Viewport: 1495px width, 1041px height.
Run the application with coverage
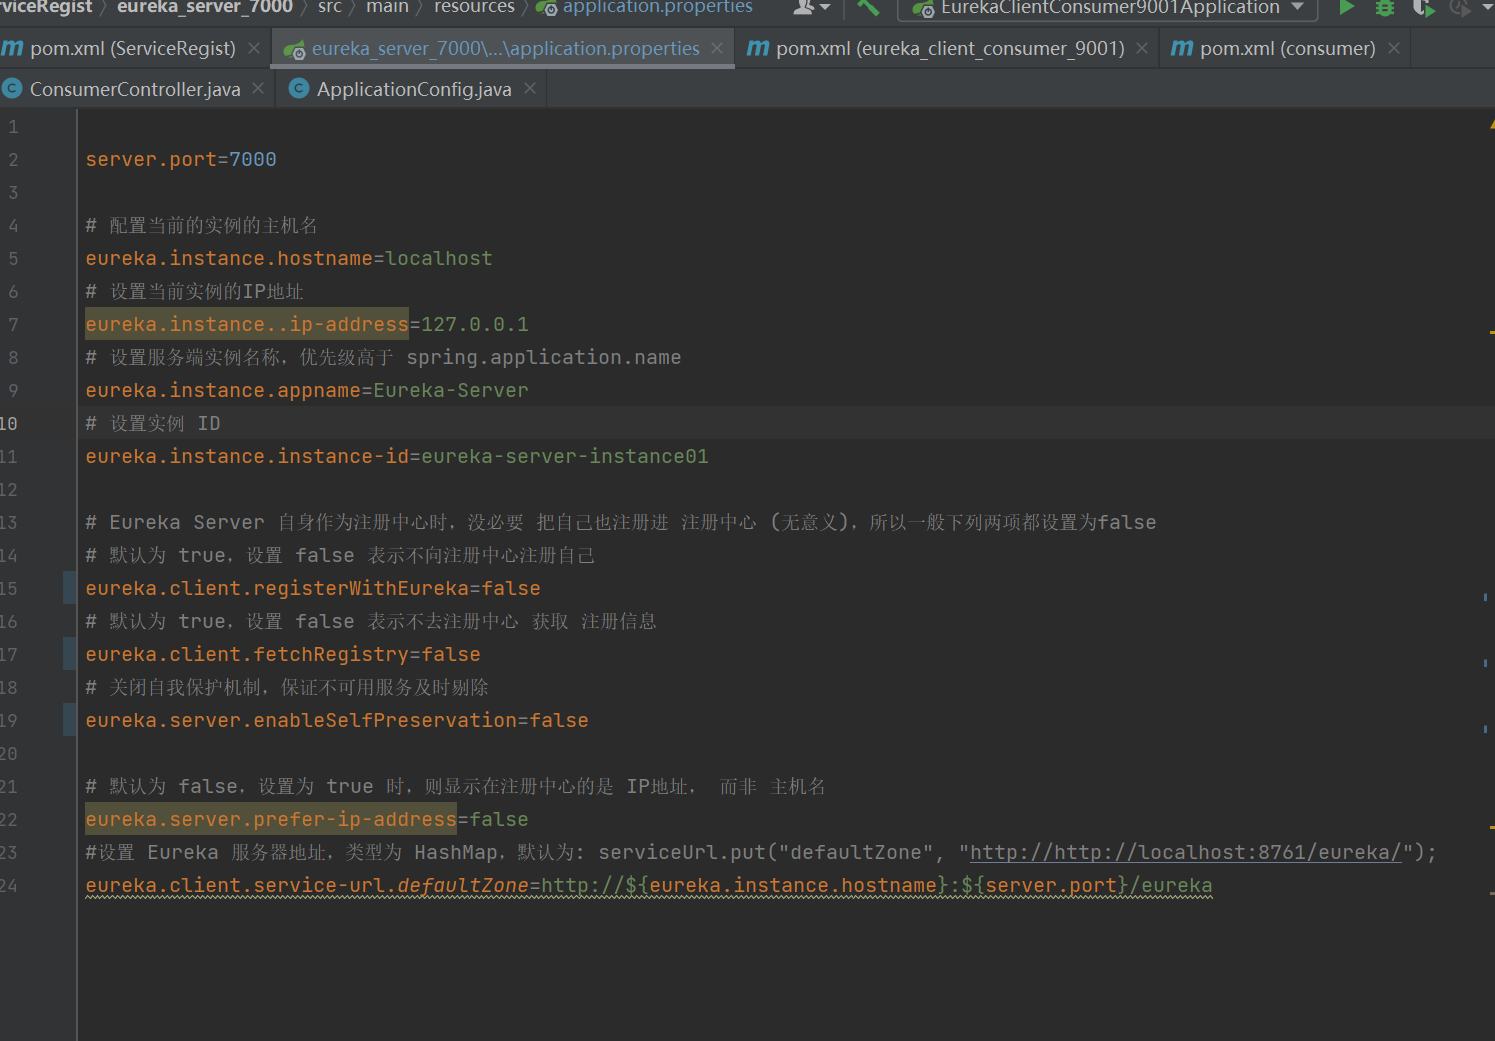tap(1423, 8)
